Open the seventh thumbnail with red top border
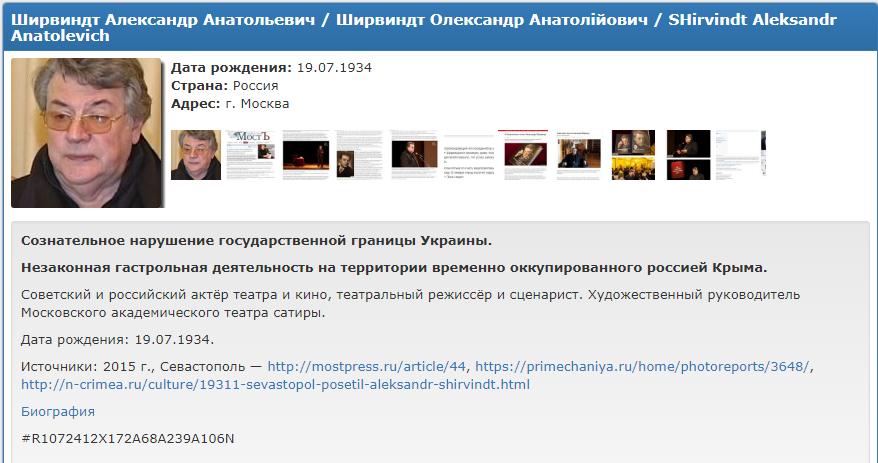Viewport: 878px width, 463px height. coord(523,155)
